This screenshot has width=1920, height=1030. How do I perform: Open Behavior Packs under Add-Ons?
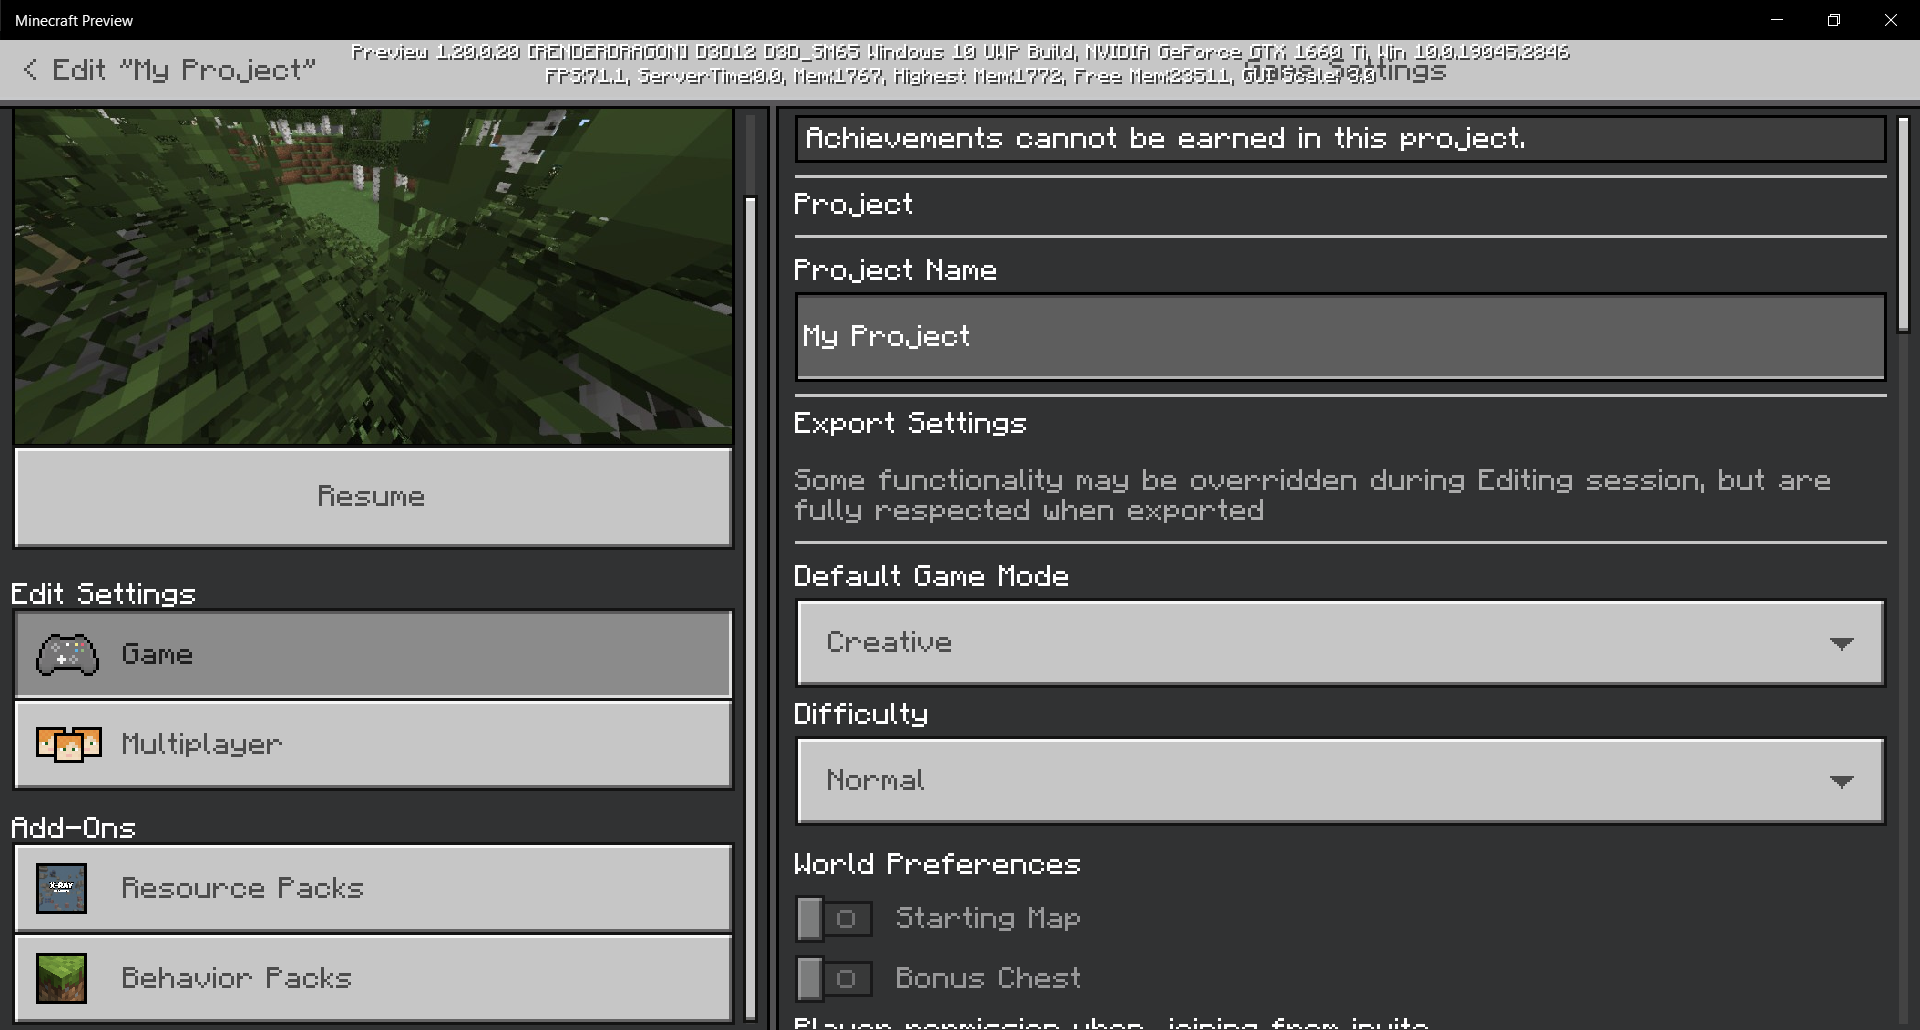pyautogui.click(x=373, y=978)
